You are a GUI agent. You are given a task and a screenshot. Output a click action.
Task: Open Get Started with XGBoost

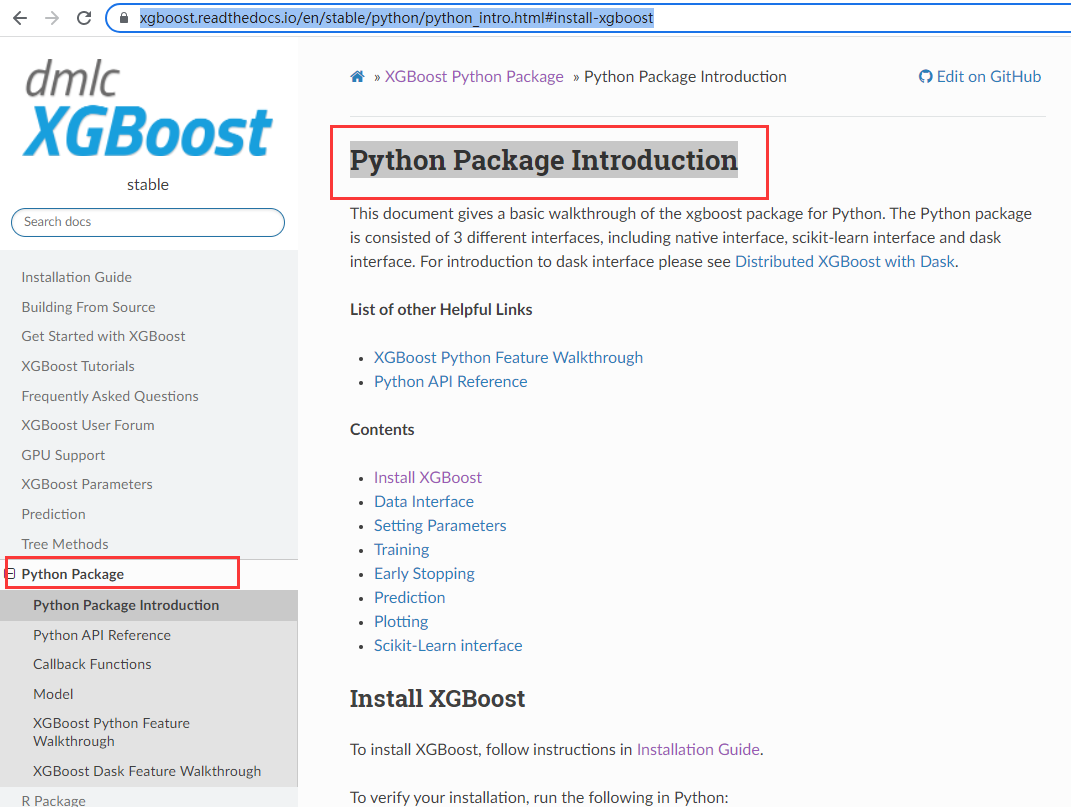[103, 336]
